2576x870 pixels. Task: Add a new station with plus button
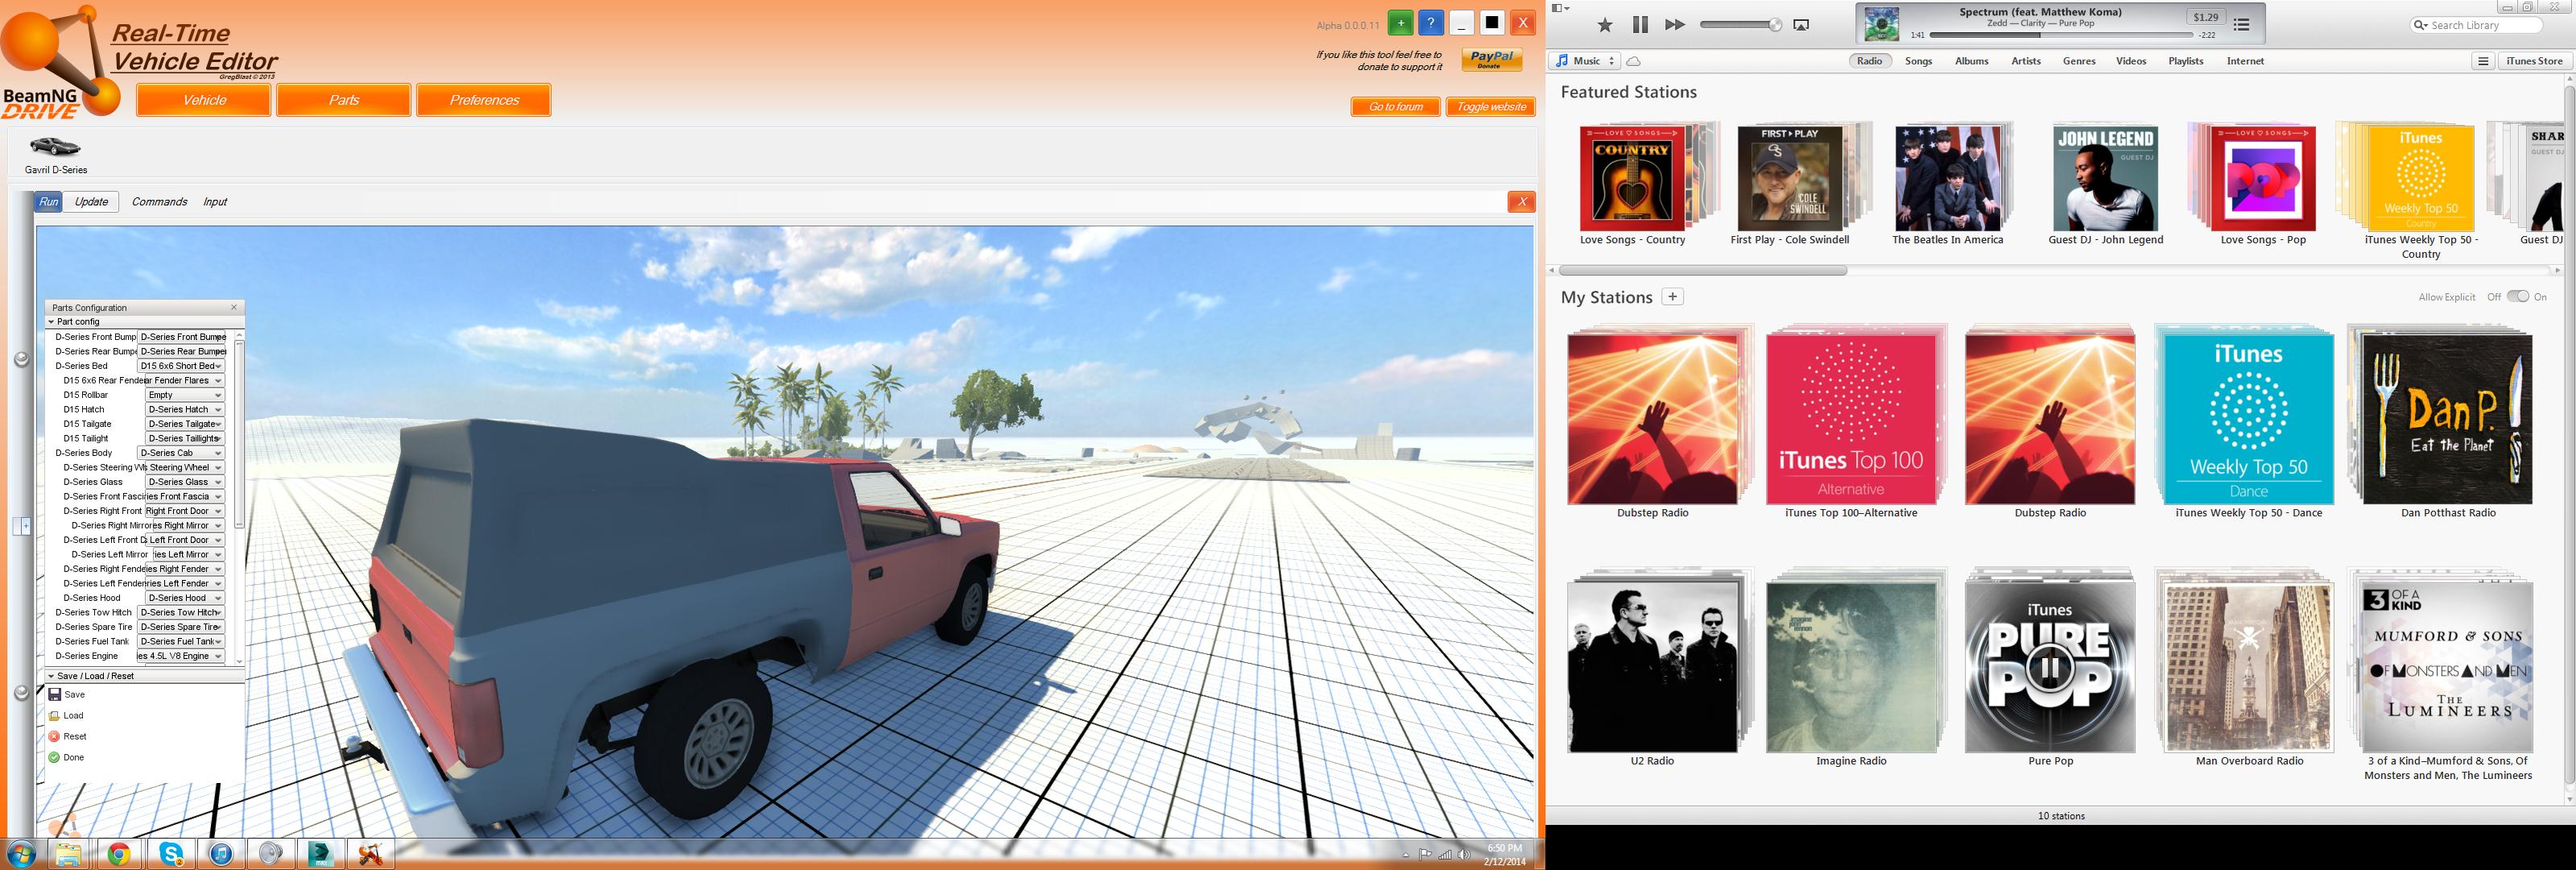[x=1672, y=297]
